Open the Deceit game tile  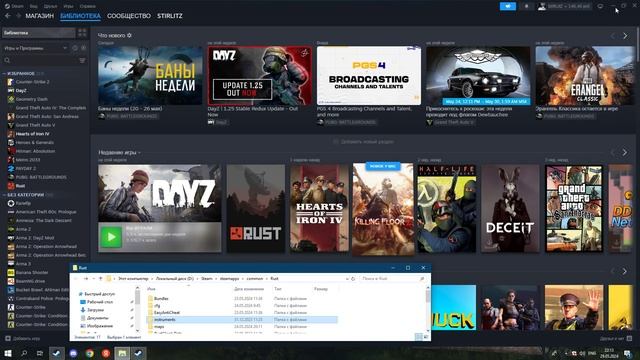(510, 209)
